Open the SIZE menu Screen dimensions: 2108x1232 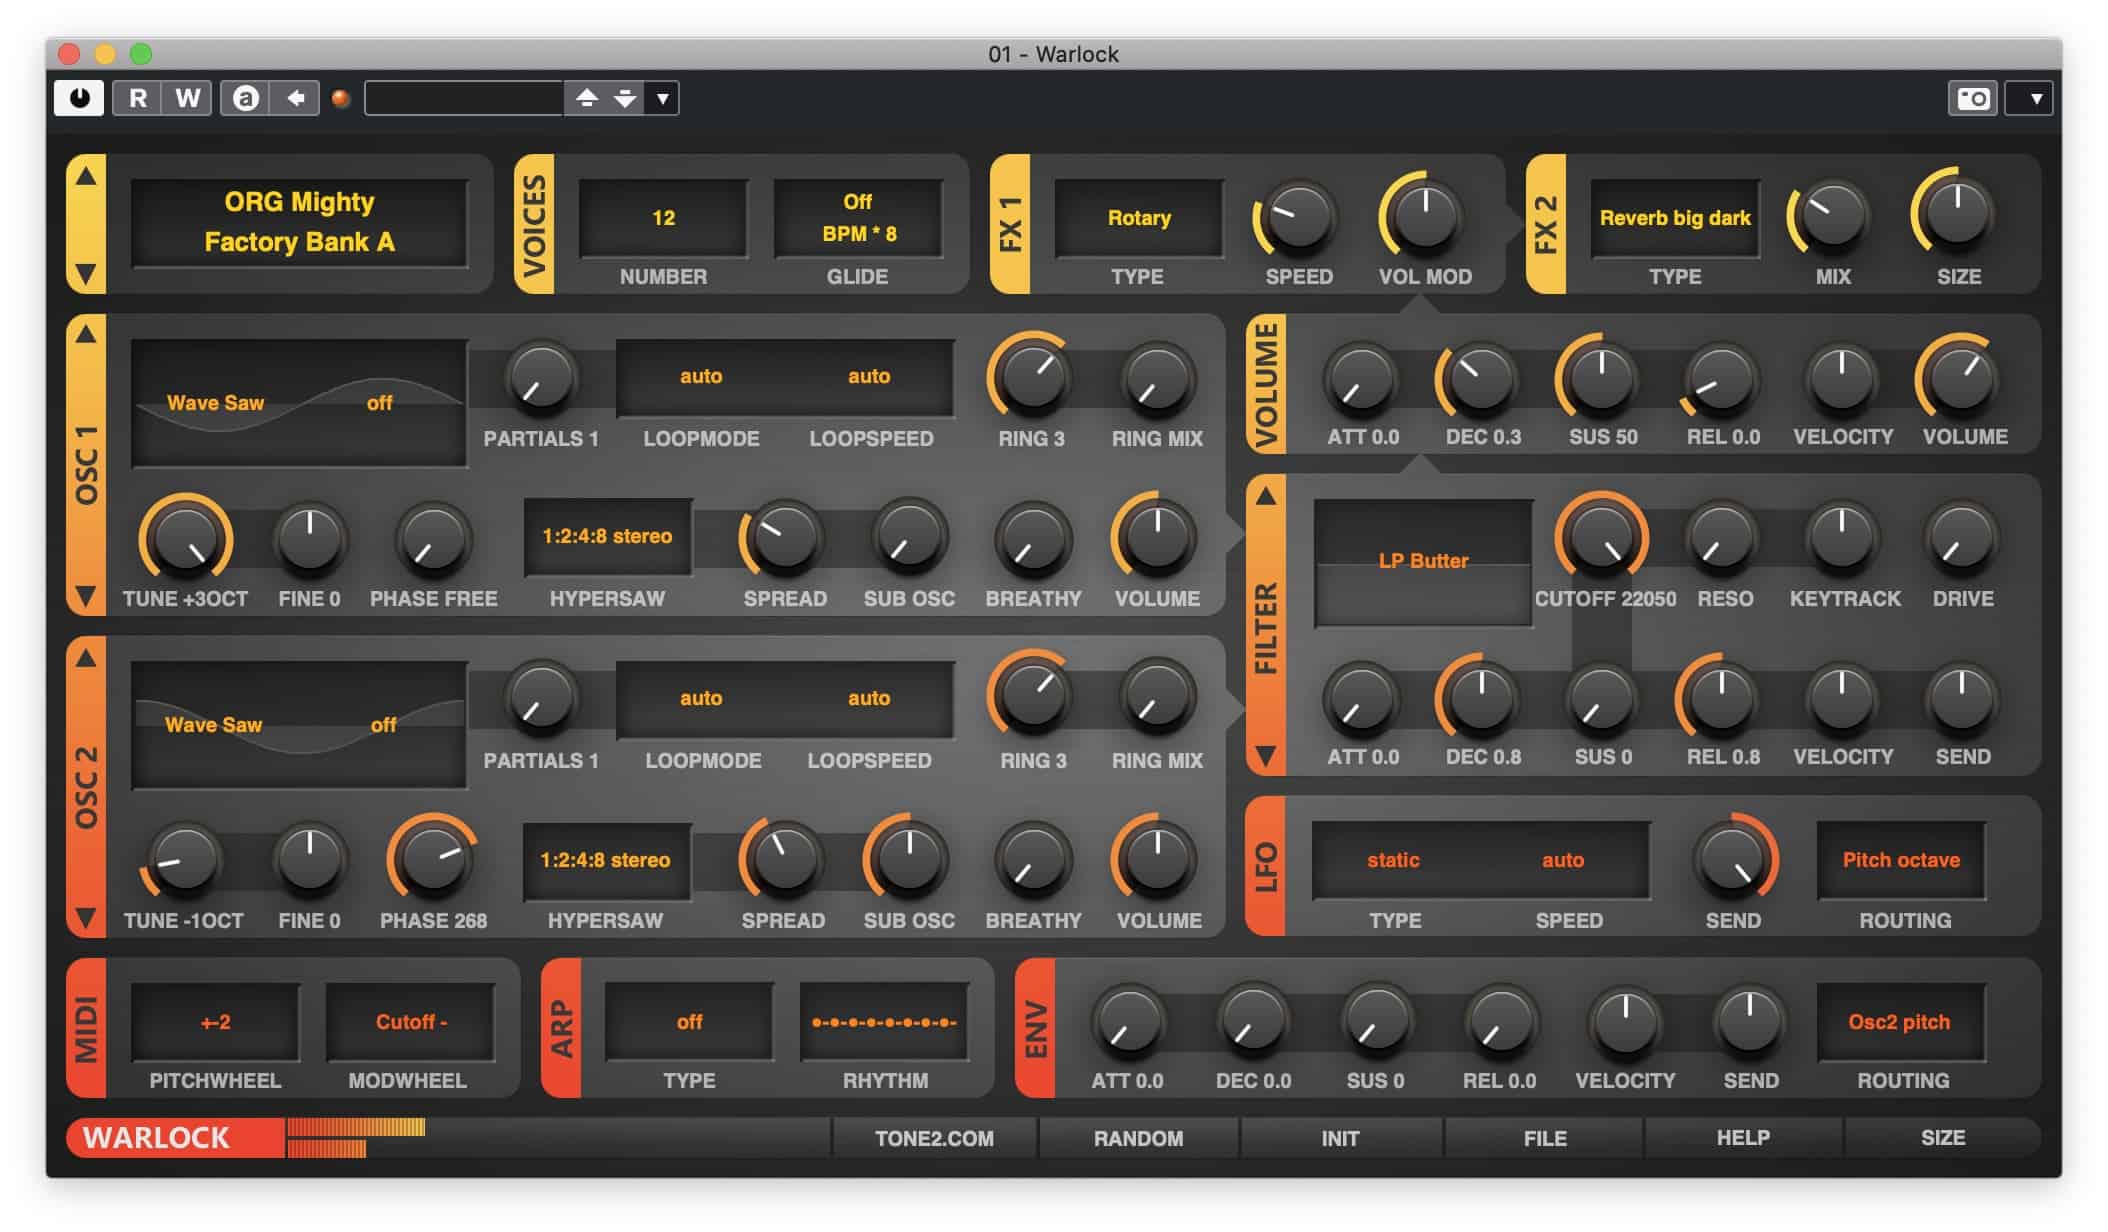coord(1943,1139)
